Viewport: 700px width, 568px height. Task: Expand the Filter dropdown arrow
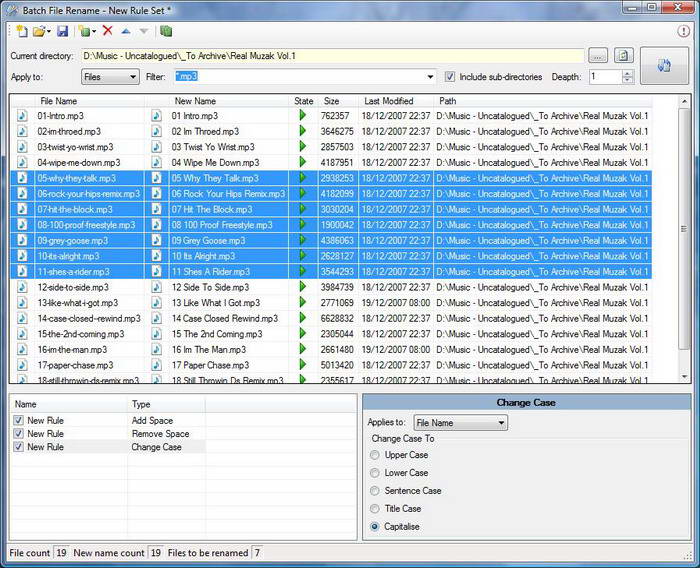[x=430, y=77]
